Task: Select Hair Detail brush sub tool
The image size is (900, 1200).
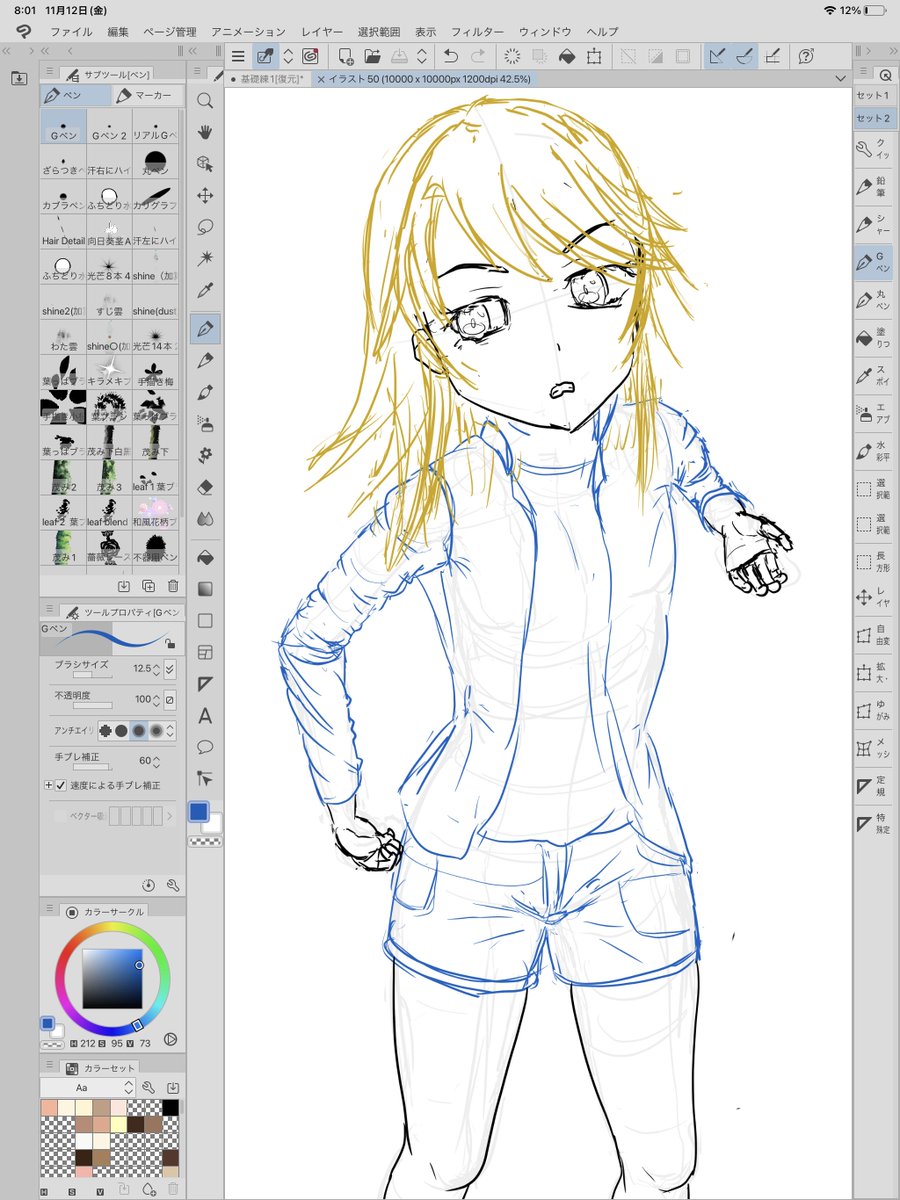Action: tap(64, 230)
